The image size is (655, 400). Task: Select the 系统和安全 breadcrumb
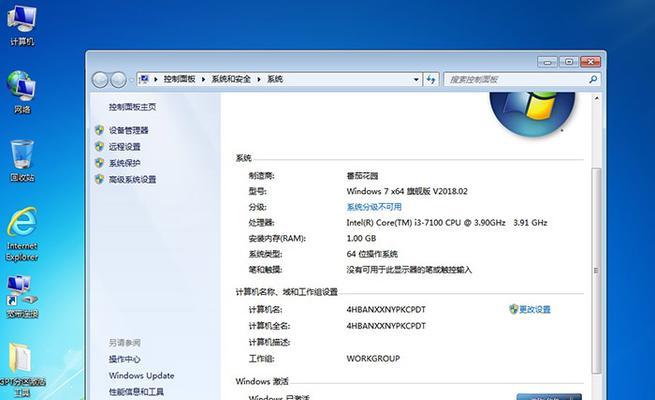(231, 79)
